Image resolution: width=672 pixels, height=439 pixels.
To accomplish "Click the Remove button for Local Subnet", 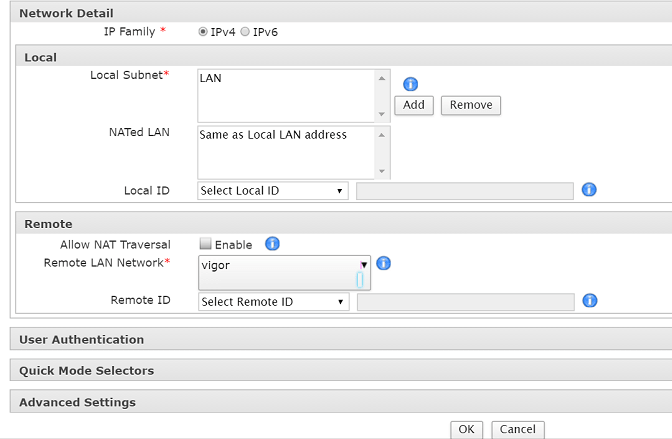I will (x=471, y=105).
